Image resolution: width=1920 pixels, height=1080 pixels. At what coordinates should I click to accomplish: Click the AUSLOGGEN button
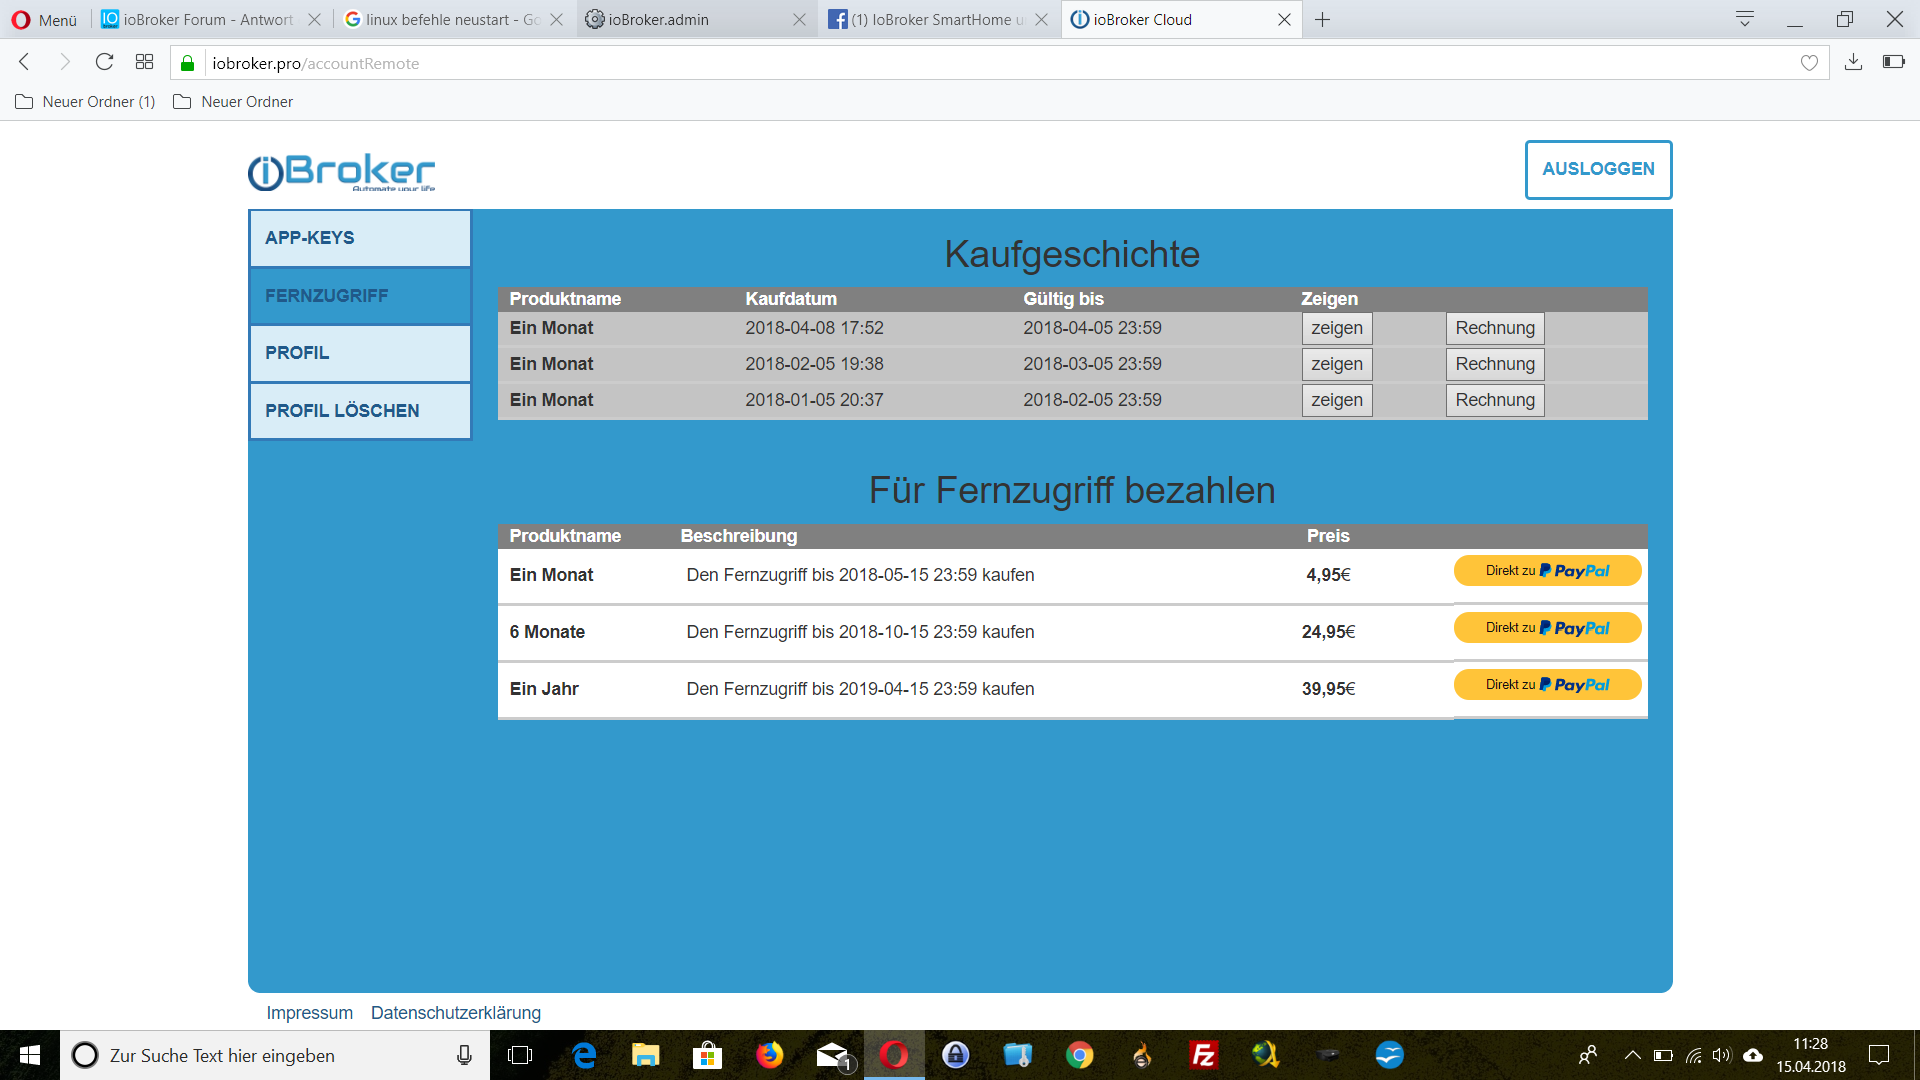pyautogui.click(x=1598, y=169)
